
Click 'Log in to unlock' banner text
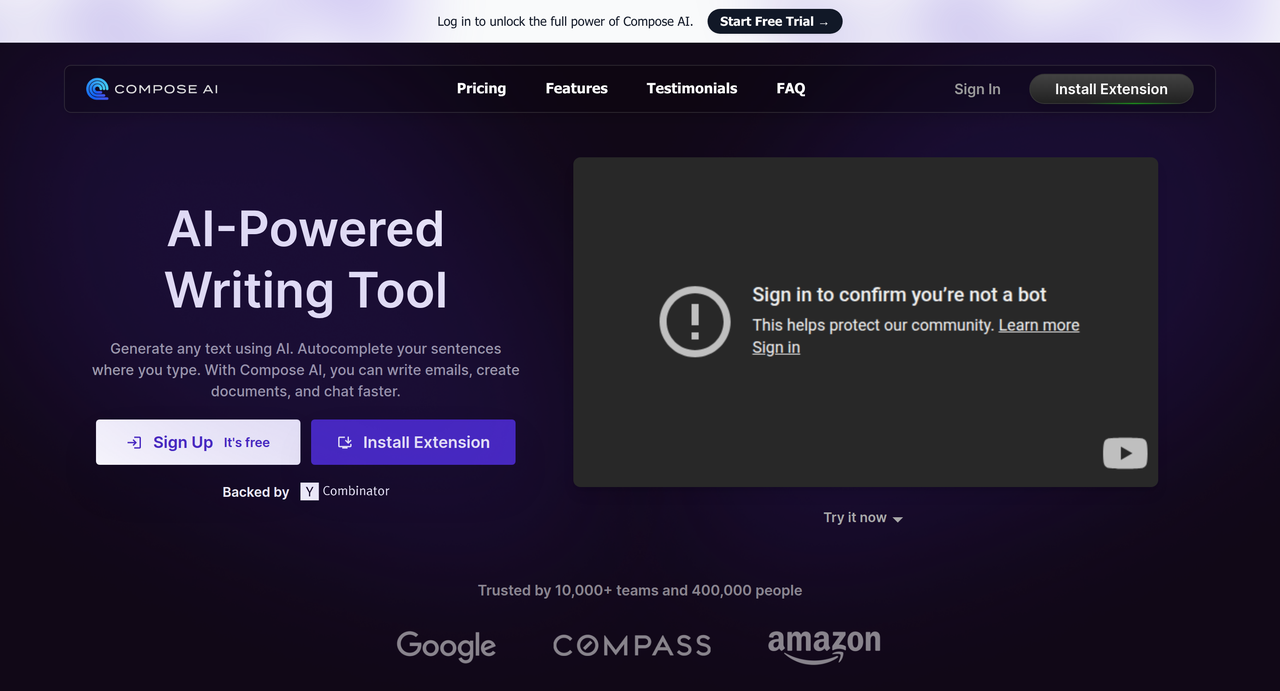[x=565, y=21]
